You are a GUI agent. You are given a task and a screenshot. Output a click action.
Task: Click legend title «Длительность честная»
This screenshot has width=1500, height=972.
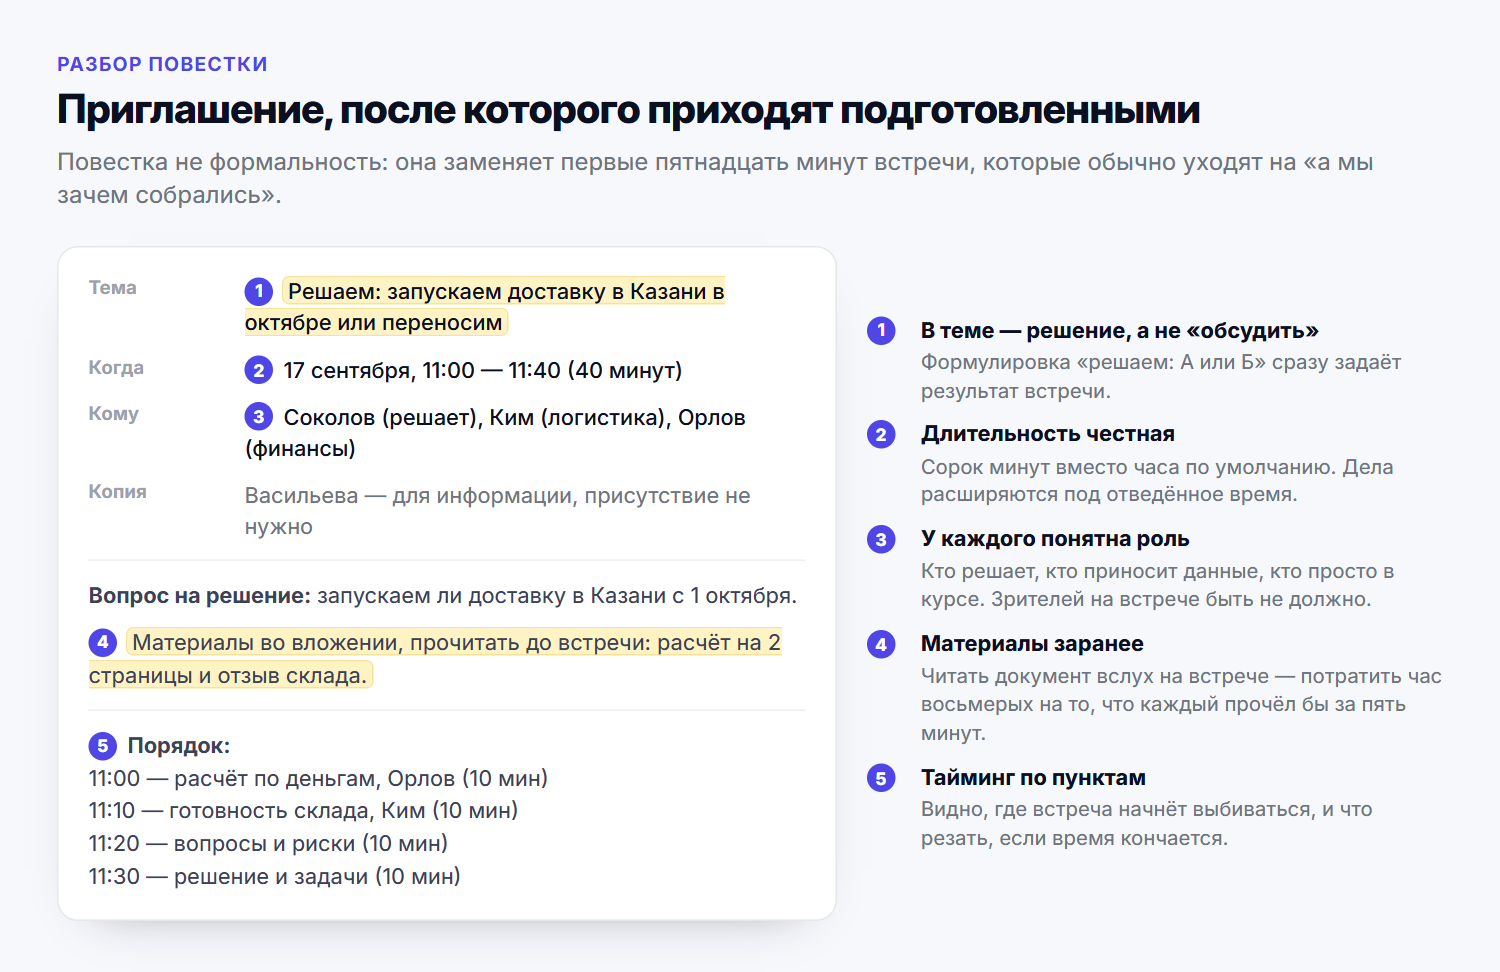click(x=1048, y=434)
